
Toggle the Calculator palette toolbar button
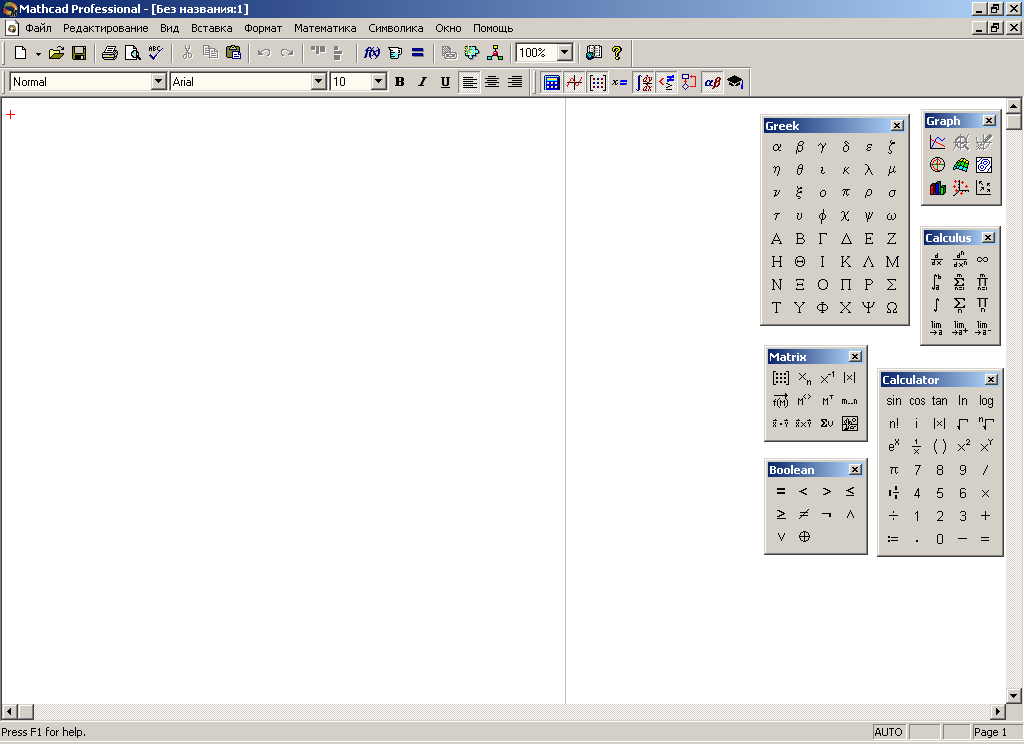click(552, 82)
